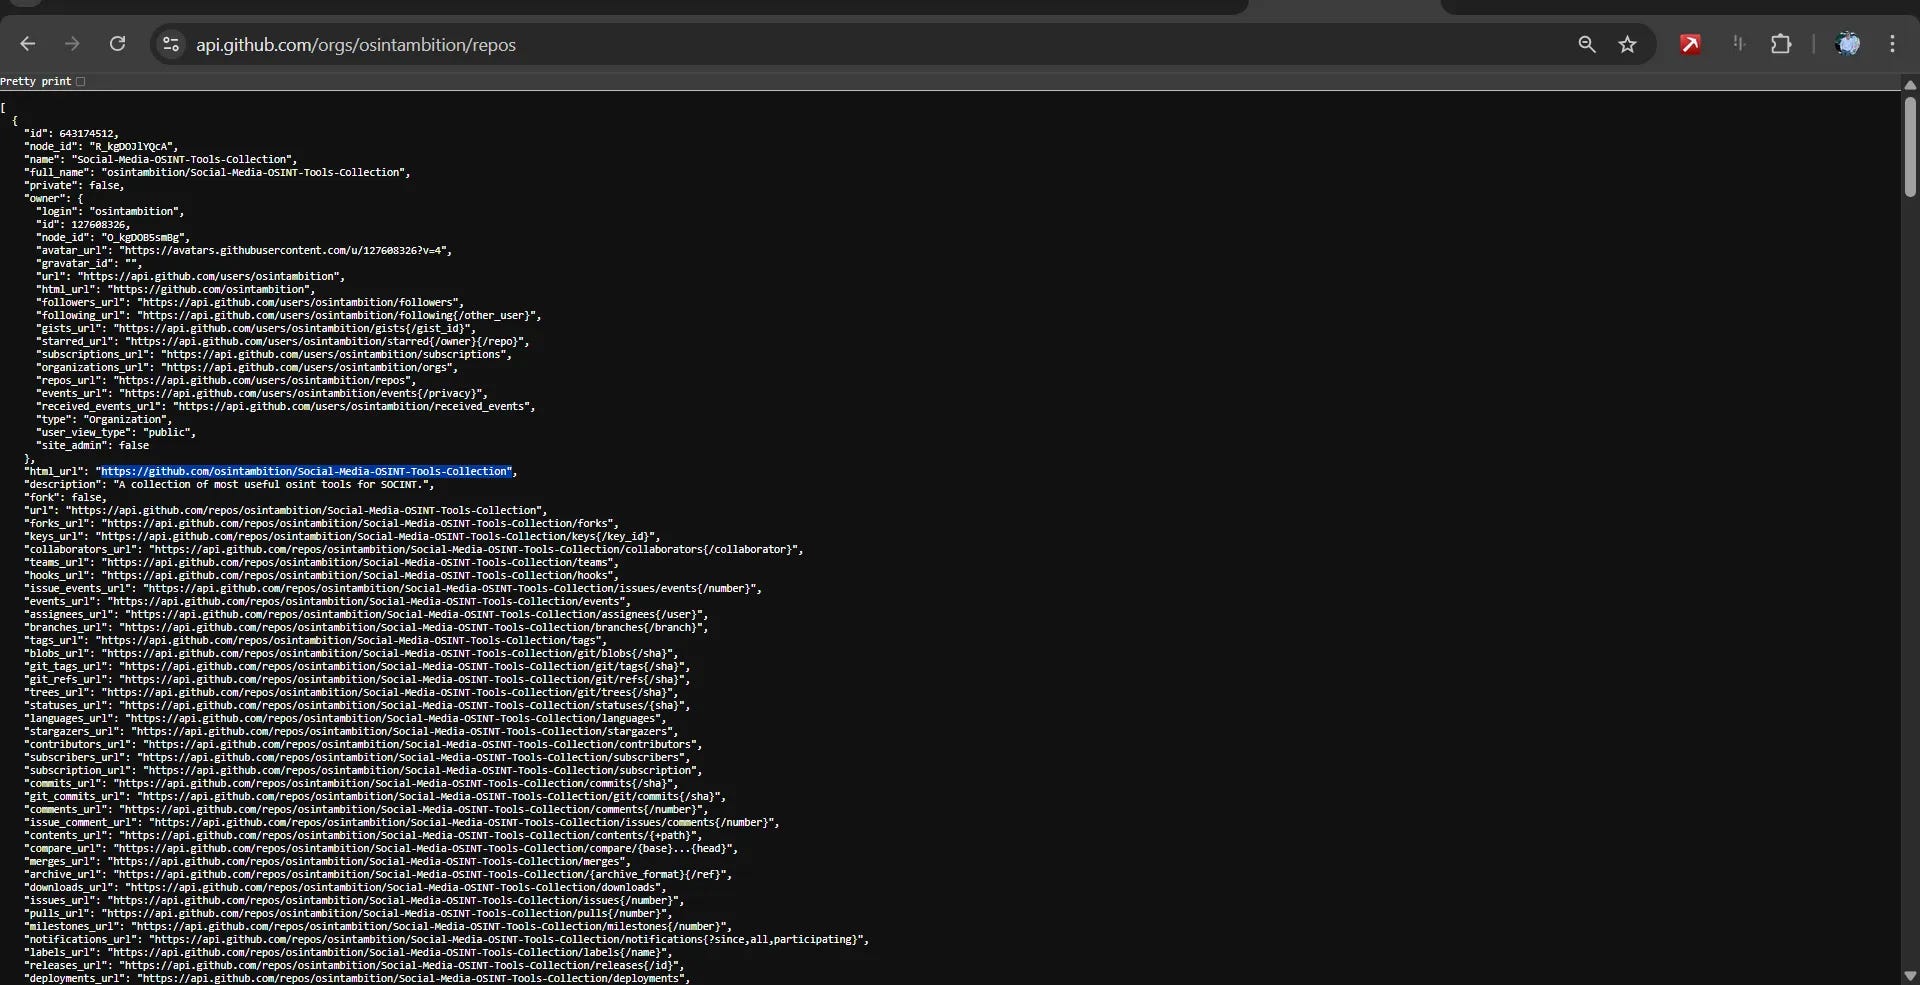This screenshot has width=1920, height=985.
Task: Click the "keys_url" line
Action: click(x=342, y=536)
